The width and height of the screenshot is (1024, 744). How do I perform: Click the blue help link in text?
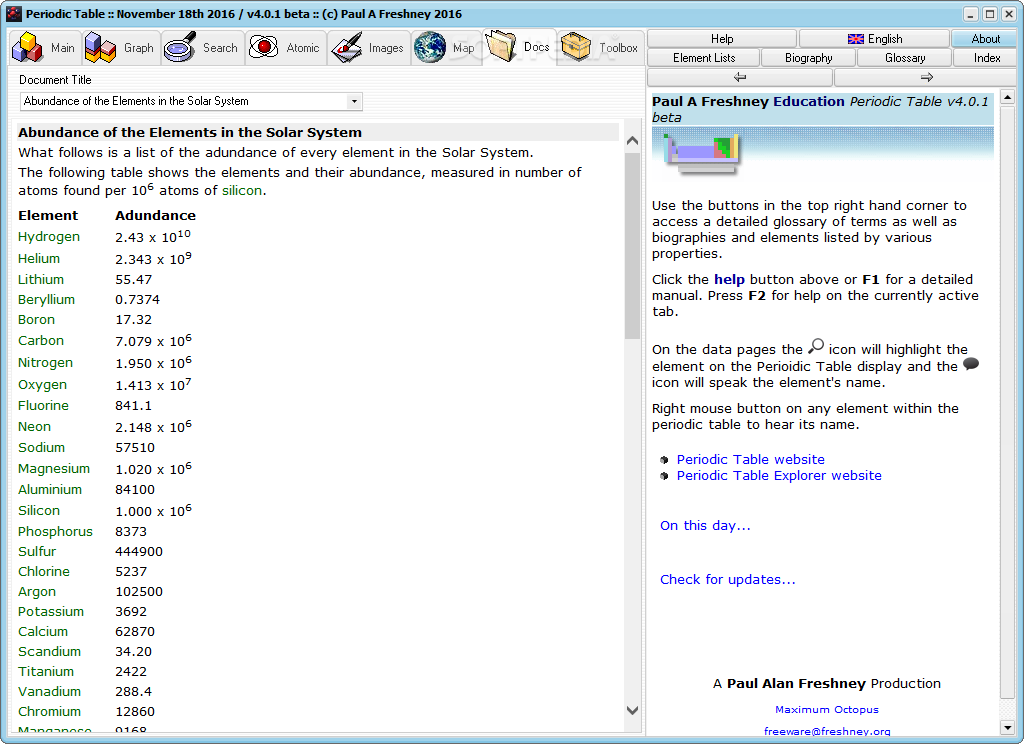(729, 280)
